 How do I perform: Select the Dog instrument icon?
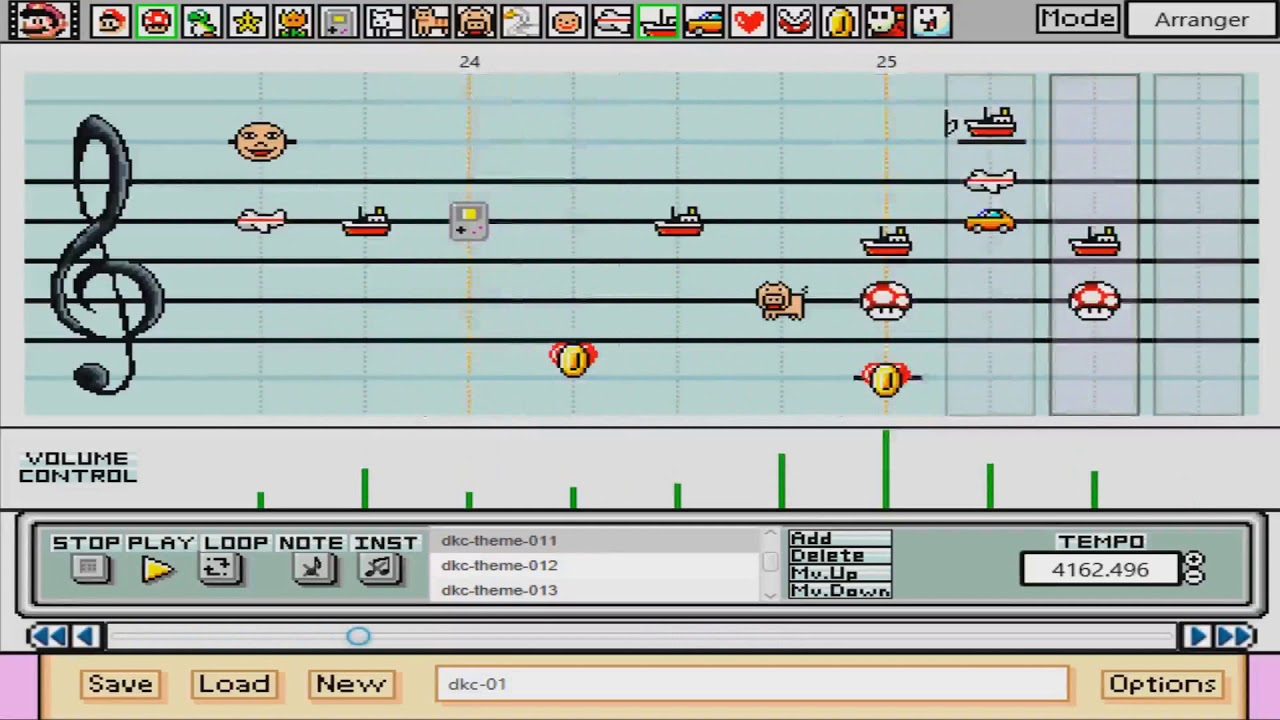tap(384, 20)
